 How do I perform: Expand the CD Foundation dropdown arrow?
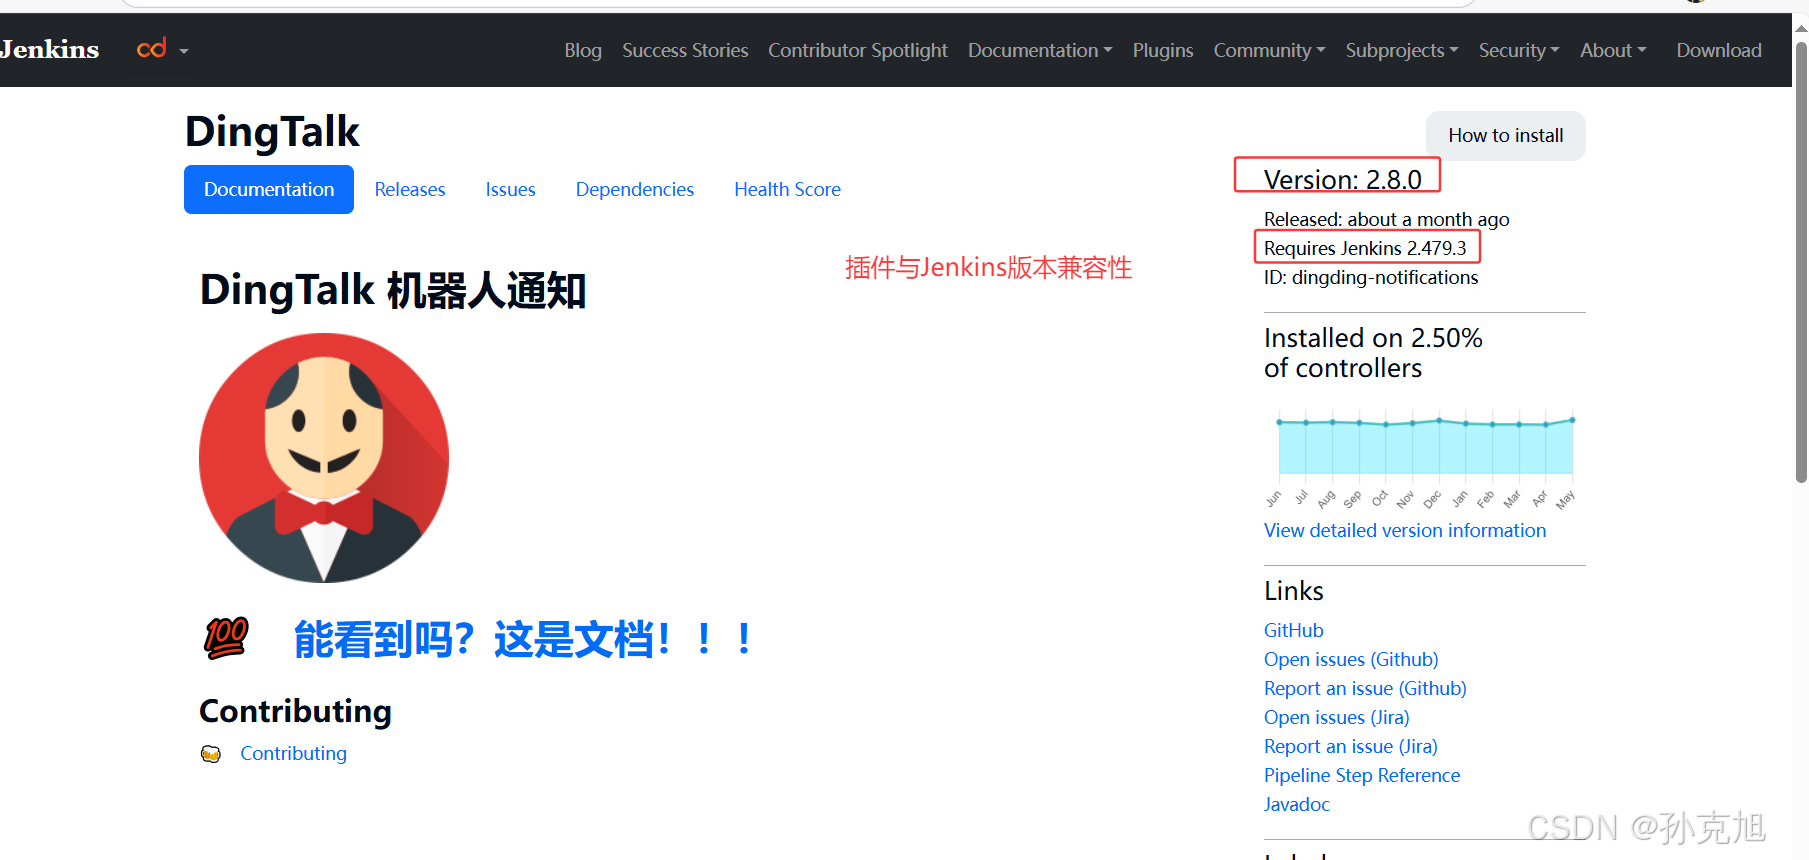point(184,51)
